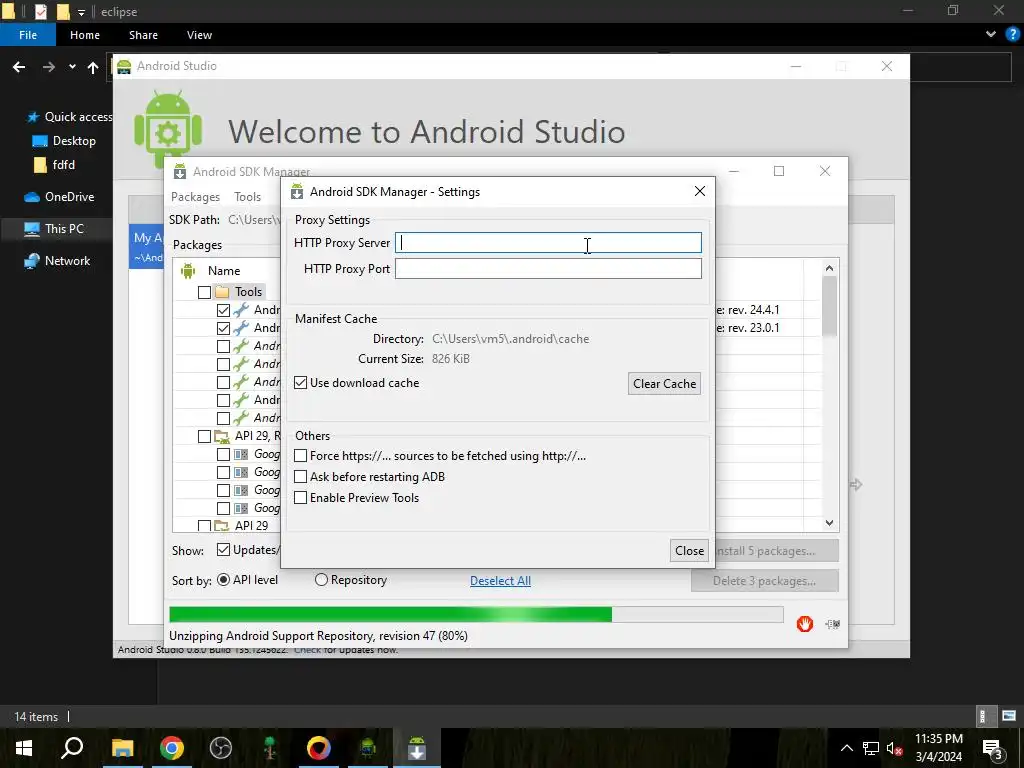Go back in File Explorer
Screen dimensions: 1024x768
click(19, 67)
